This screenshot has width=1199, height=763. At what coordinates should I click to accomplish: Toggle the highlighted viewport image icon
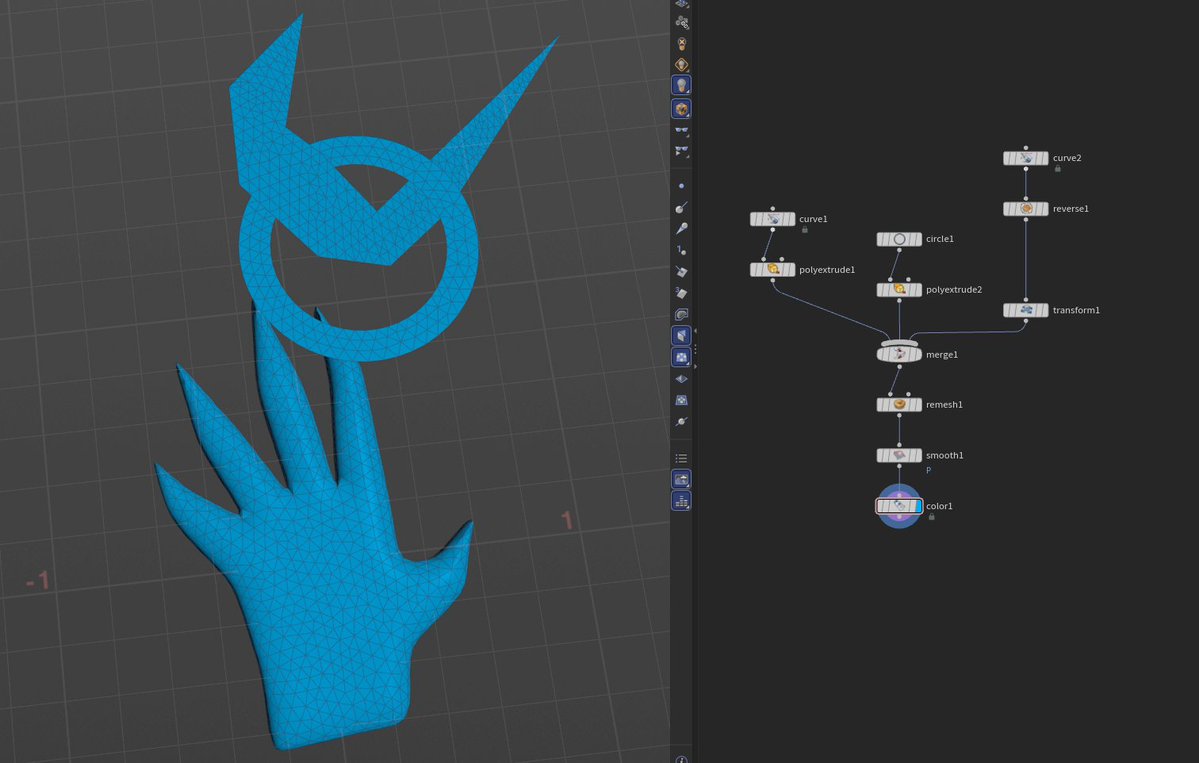pyautogui.click(x=681, y=479)
